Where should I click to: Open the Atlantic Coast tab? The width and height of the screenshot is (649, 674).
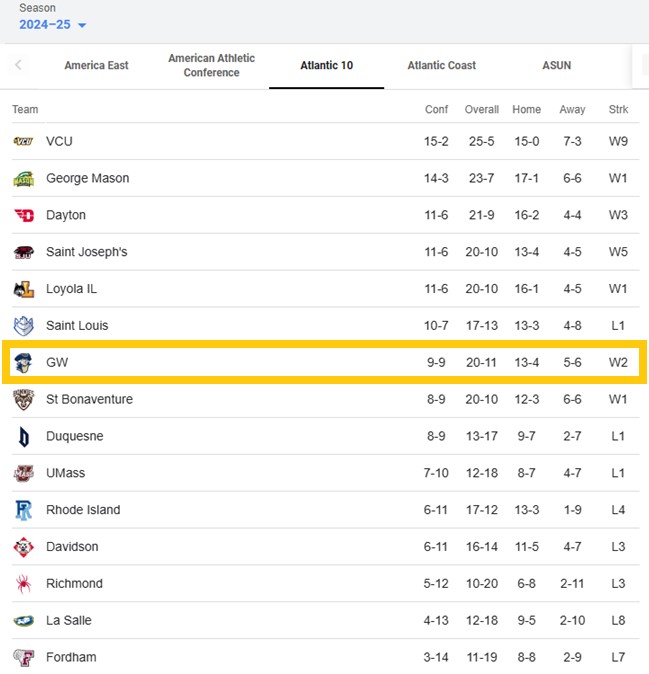(441, 66)
